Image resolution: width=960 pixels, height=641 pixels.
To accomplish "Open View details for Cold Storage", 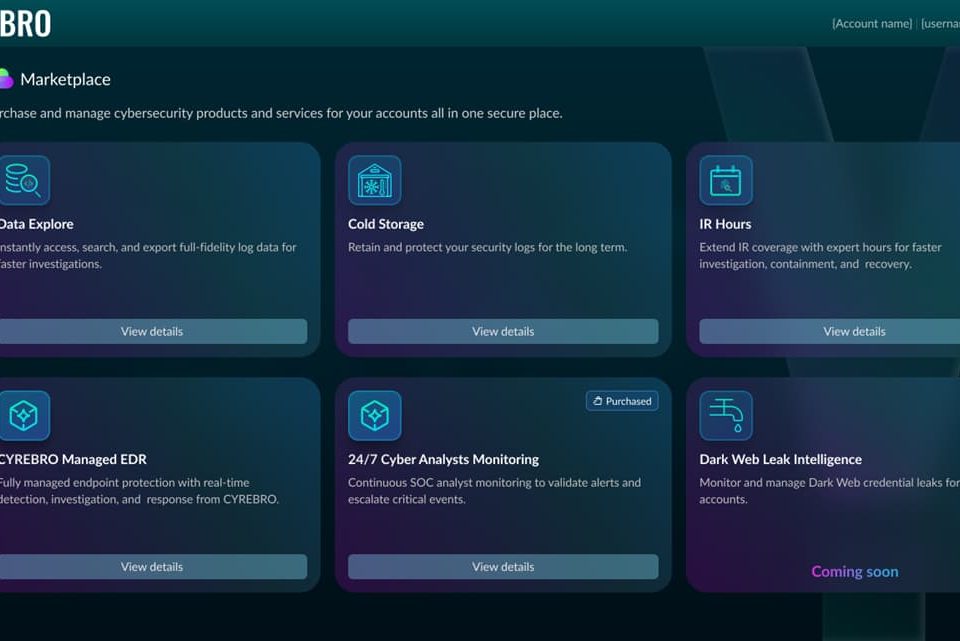I will (x=503, y=331).
